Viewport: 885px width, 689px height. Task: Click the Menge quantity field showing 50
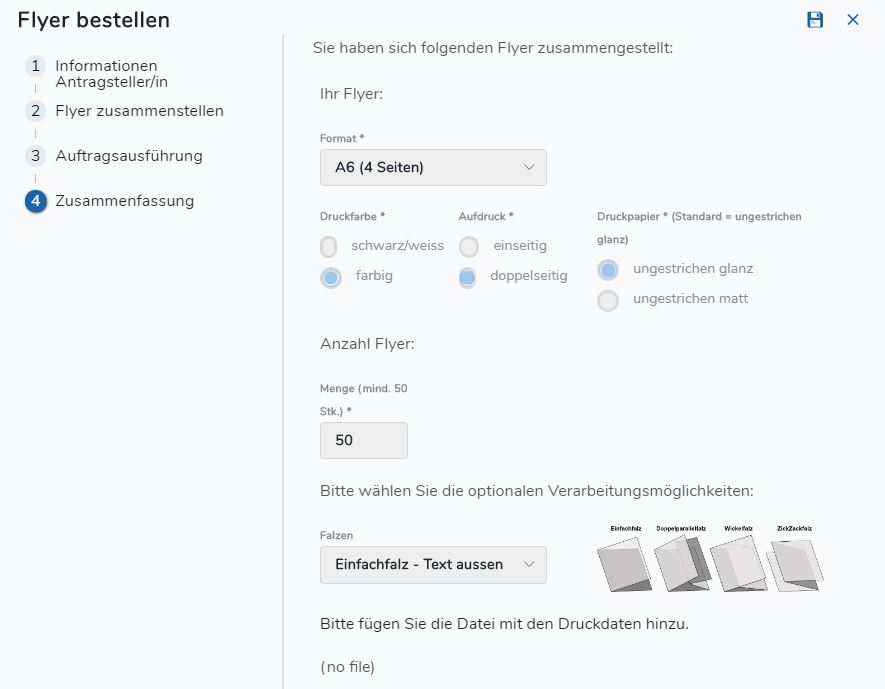(x=363, y=440)
